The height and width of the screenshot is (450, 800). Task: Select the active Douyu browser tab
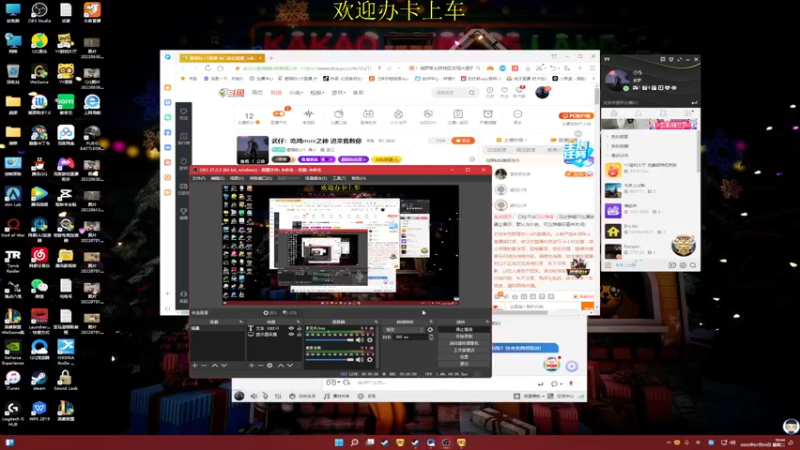point(222,58)
